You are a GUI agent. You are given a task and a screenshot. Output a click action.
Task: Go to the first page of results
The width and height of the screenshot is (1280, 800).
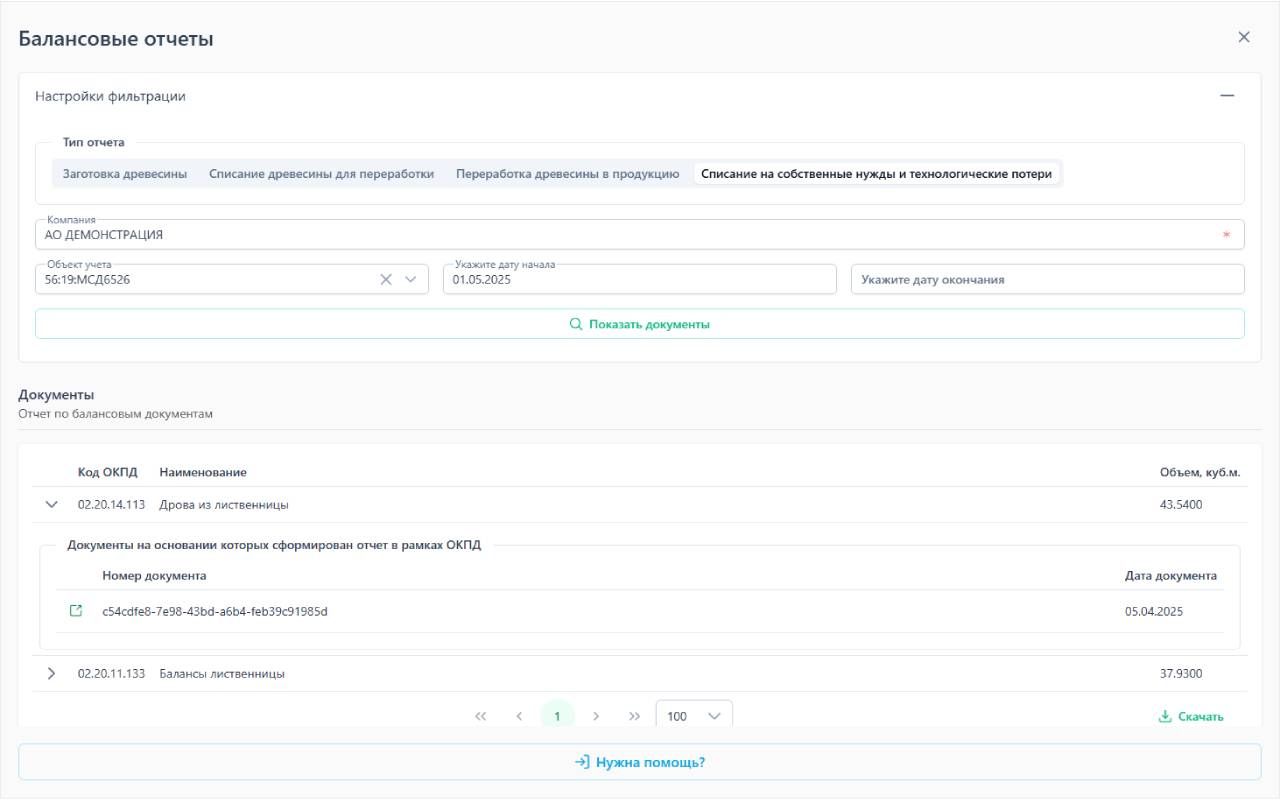tap(481, 716)
